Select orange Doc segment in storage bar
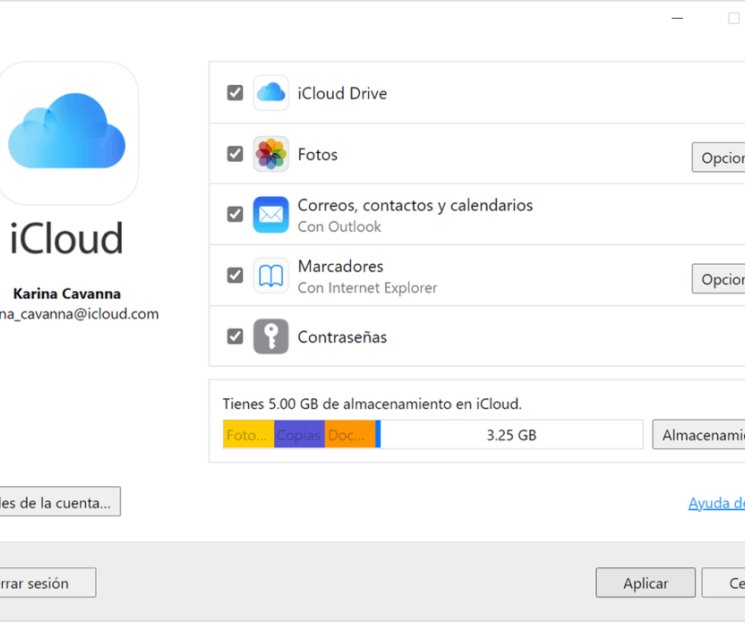The width and height of the screenshot is (745, 622). click(x=350, y=434)
